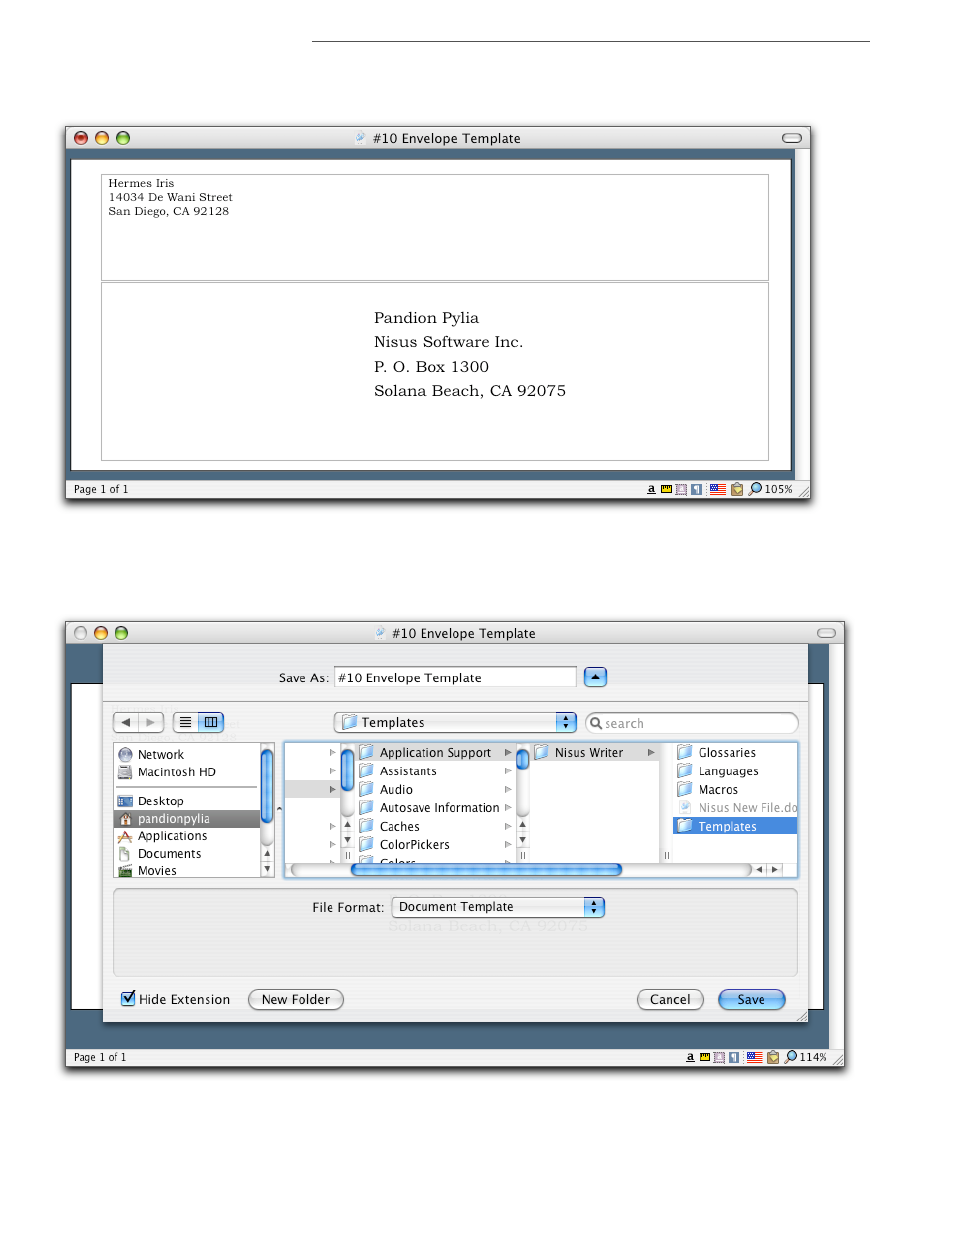Click the 'Pandion Pylia' address line
Viewport: 954px width, 1235px height.
426,318
